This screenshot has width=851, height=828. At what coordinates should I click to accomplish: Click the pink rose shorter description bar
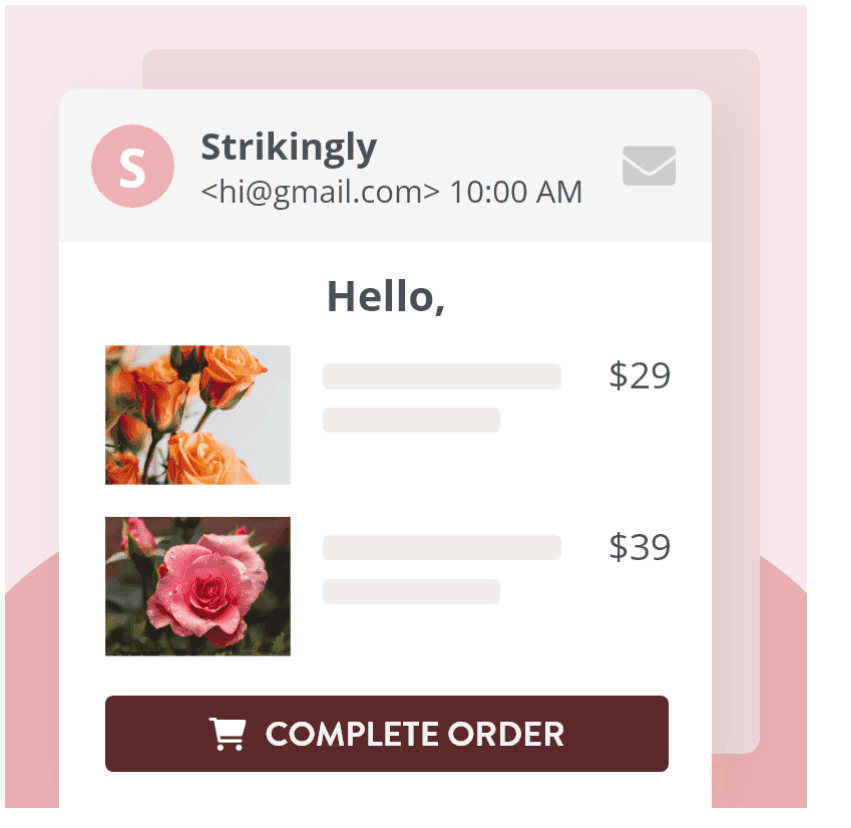click(411, 592)
